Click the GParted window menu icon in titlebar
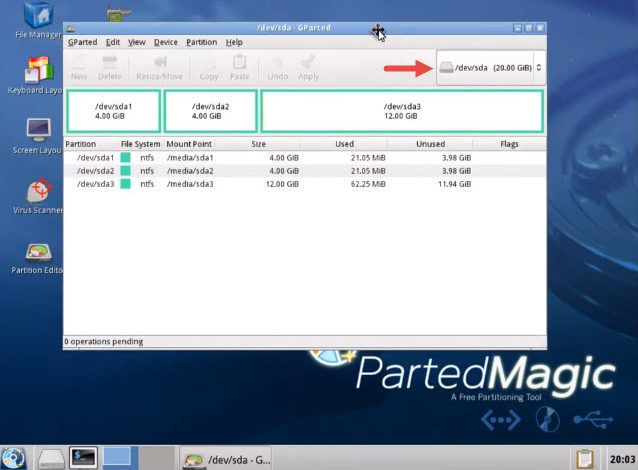 click(x=71, y=28)
